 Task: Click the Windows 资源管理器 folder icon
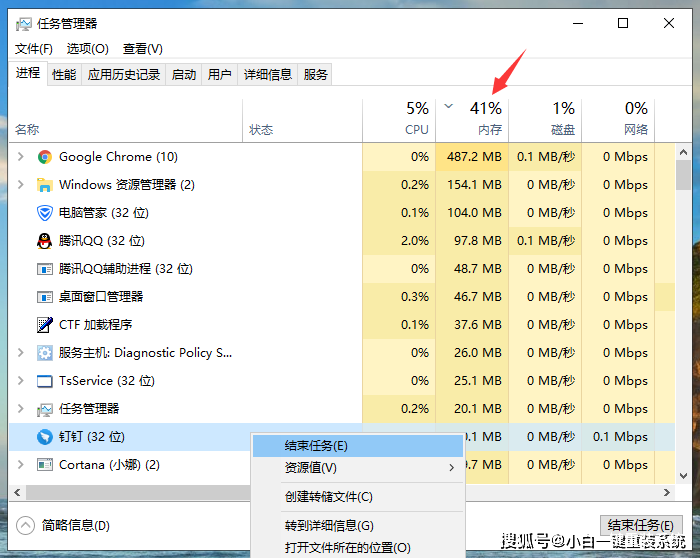(45, 185)
